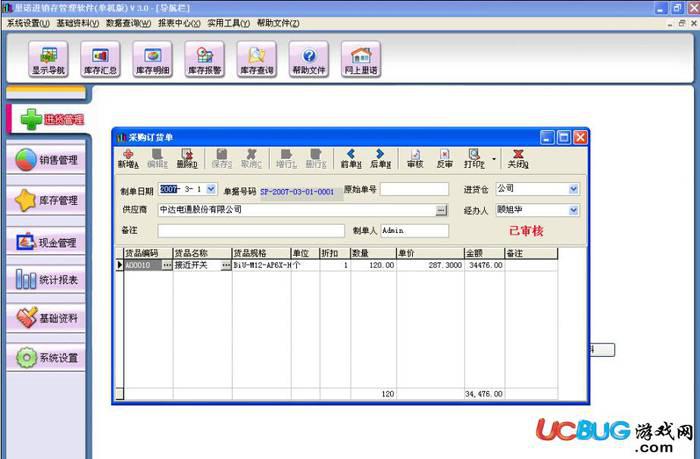This screenshot has width=700, height=459.
Task: Click the 供应商 browse ellipsis button
Action: [441, 210]
